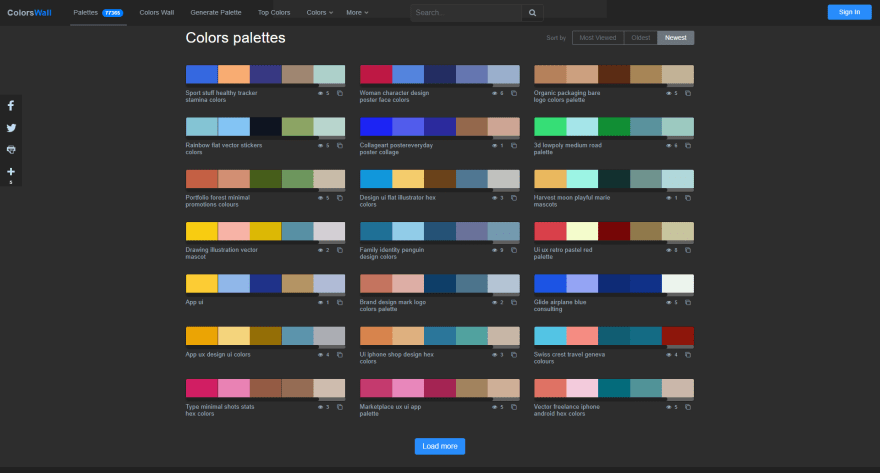Copy the Swiss crest travel geneva palette
This screenshot has height=473, width=880.
(688, 355)
